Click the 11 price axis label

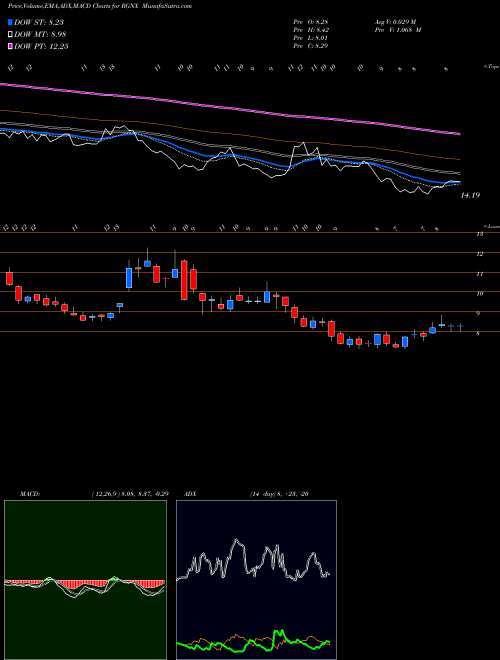click(479, 274)
